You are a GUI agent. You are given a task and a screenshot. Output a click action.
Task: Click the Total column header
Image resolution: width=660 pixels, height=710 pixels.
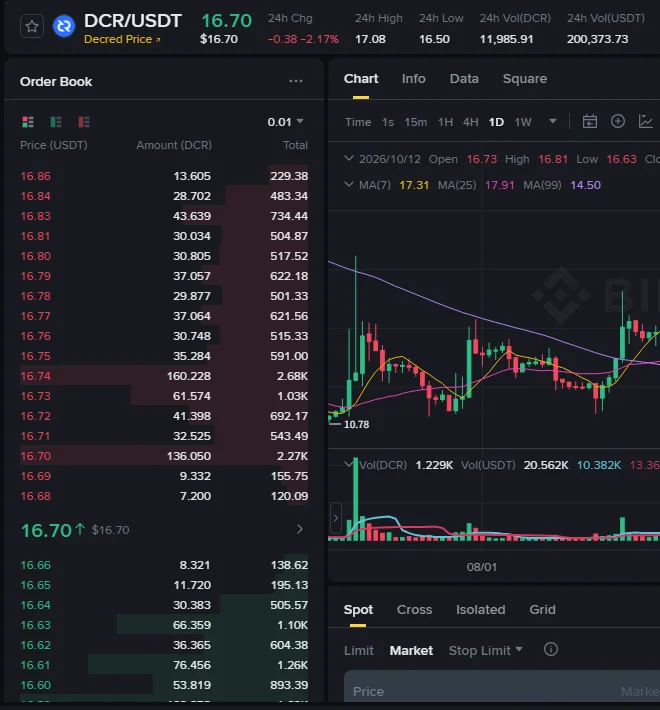[295, 145]
